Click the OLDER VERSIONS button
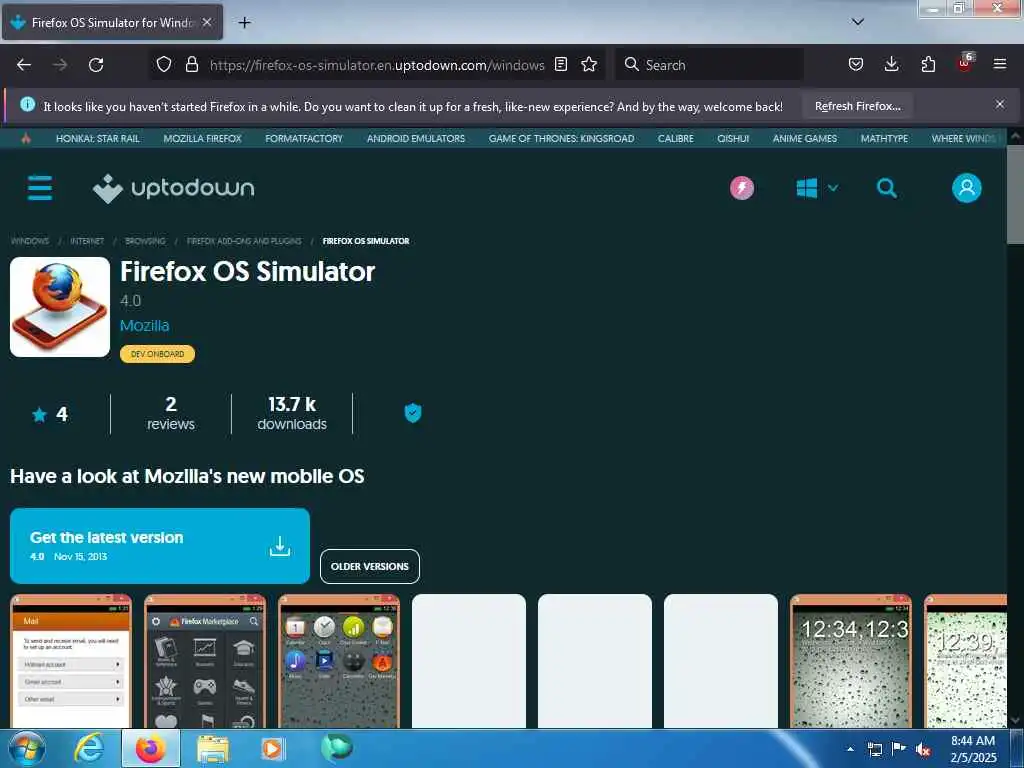 coord(370,566)
